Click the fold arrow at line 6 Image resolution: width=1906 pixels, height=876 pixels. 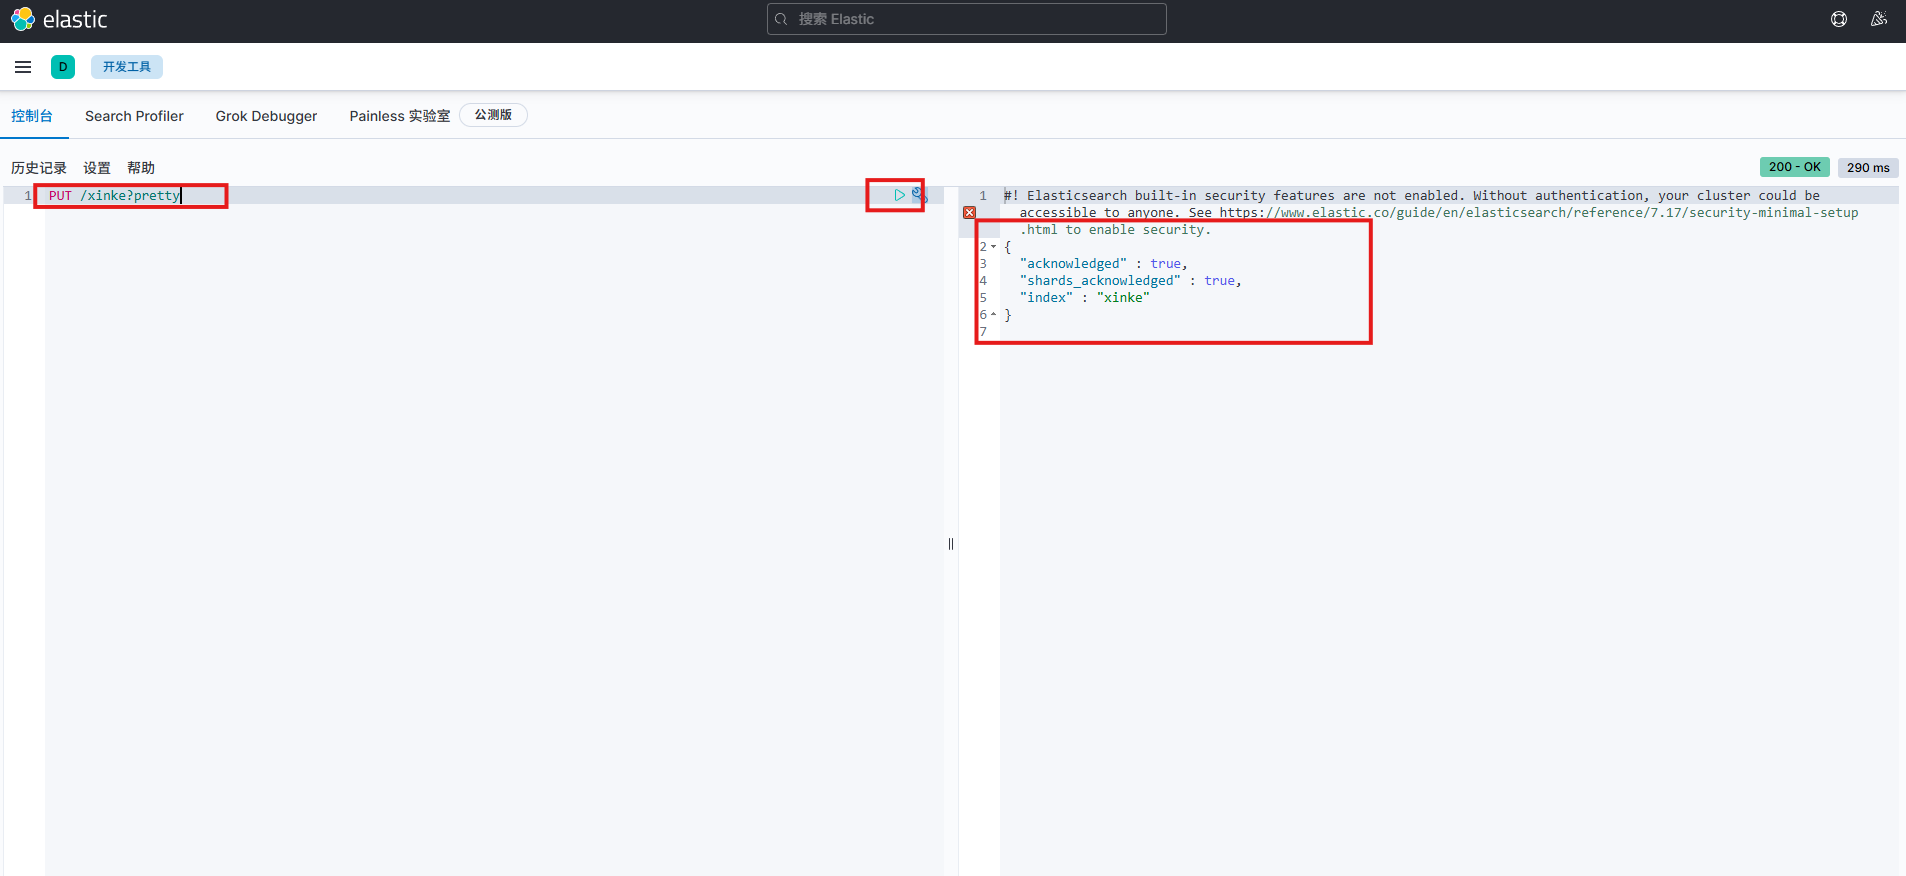click(993, 315)
